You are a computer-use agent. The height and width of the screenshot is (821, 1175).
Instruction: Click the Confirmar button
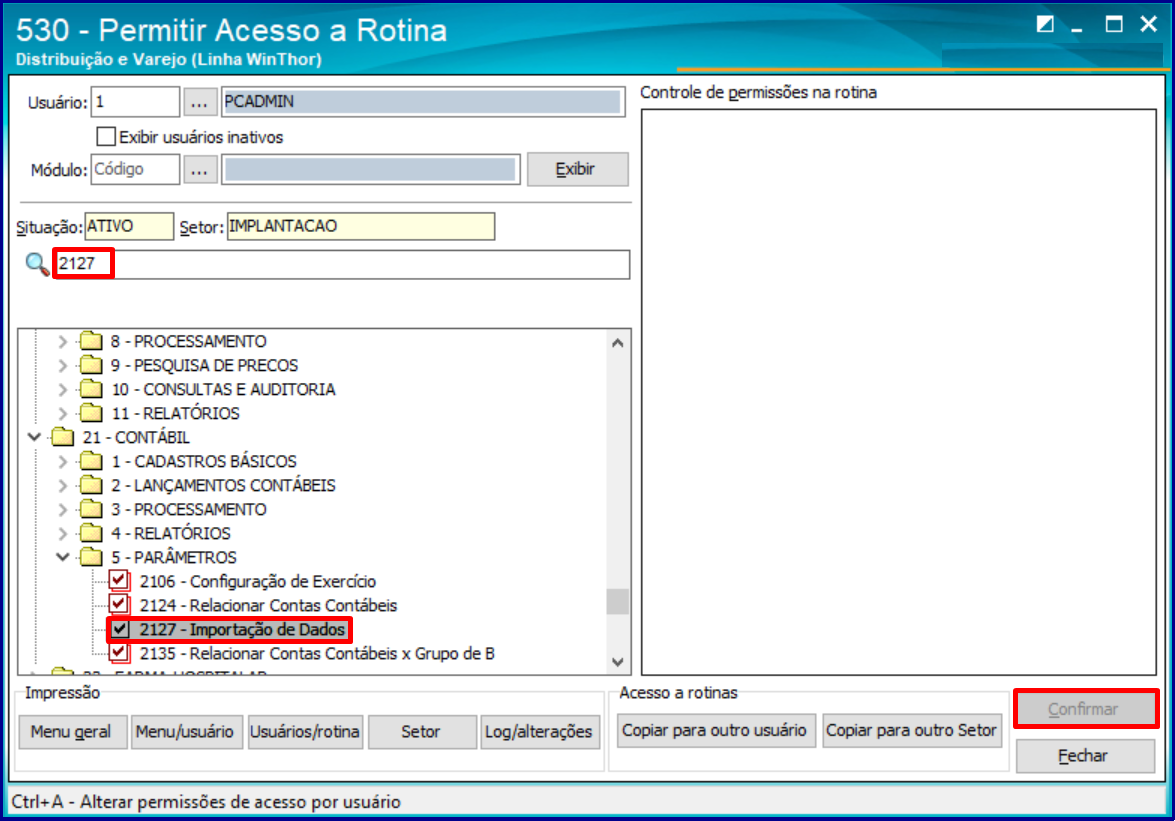point(1084,709)
